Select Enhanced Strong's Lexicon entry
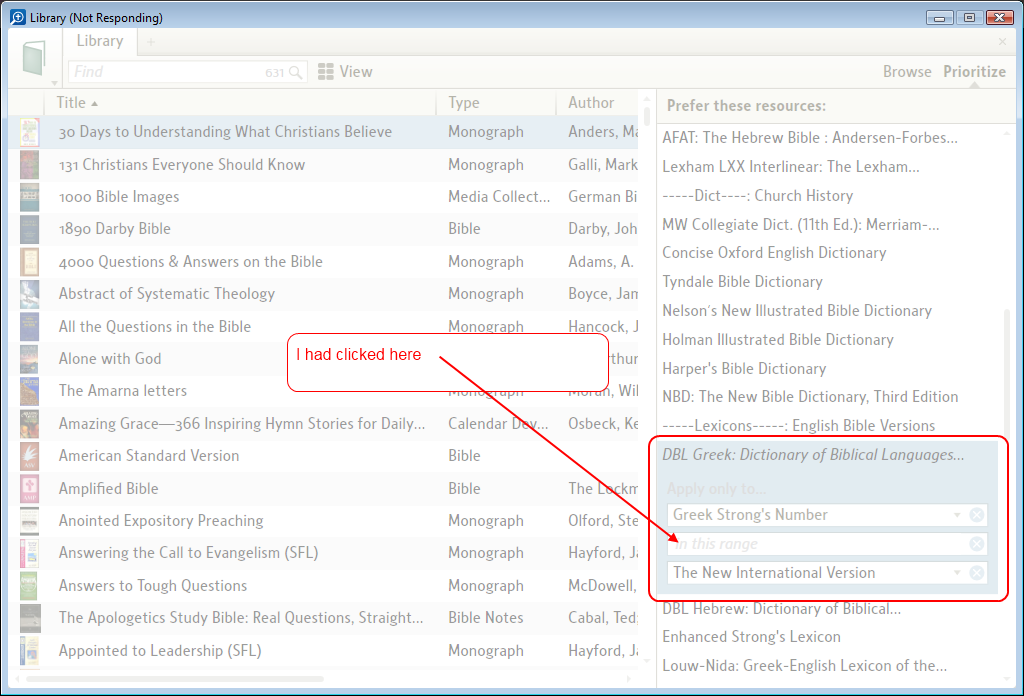This screenshot has width=1024, height=696. (752, 637)
